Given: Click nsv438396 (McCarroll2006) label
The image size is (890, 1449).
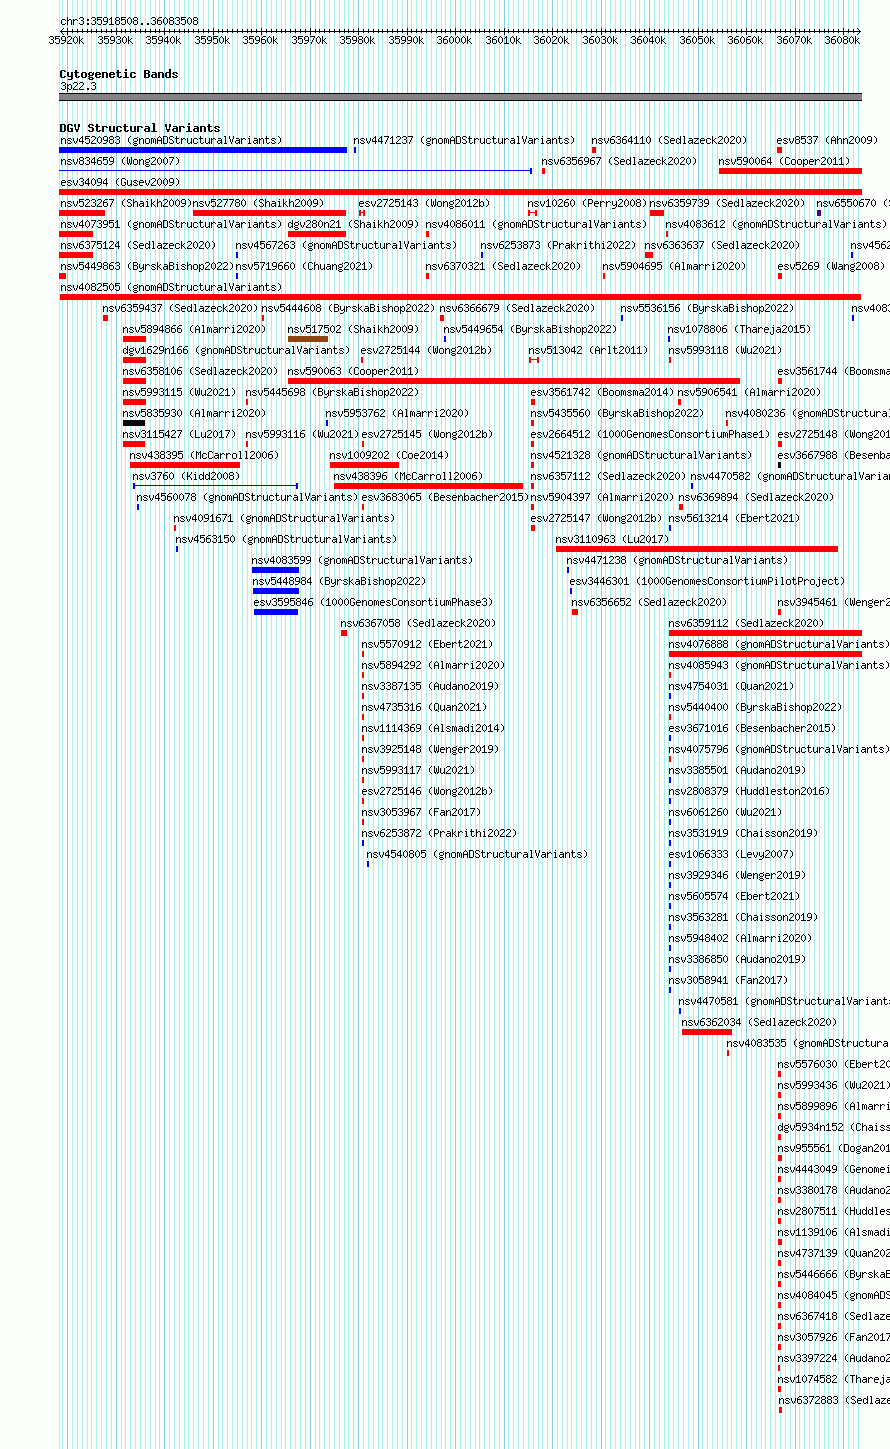Looking at the screenshot, I should (407, 476).
